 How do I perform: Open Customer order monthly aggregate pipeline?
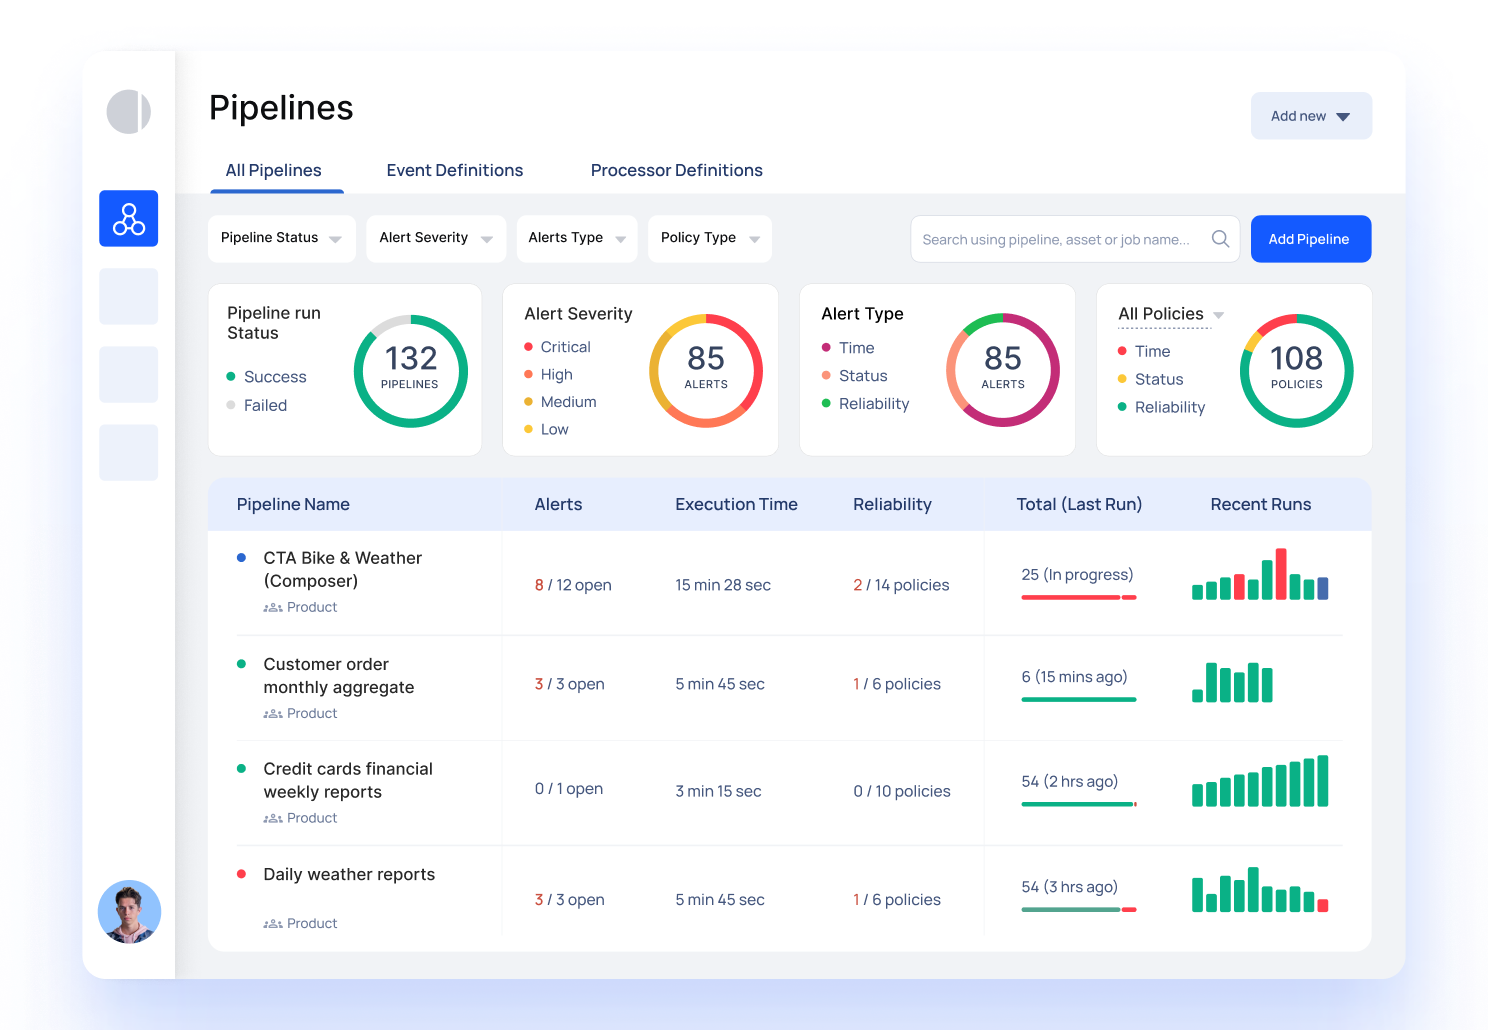[338, 676]
